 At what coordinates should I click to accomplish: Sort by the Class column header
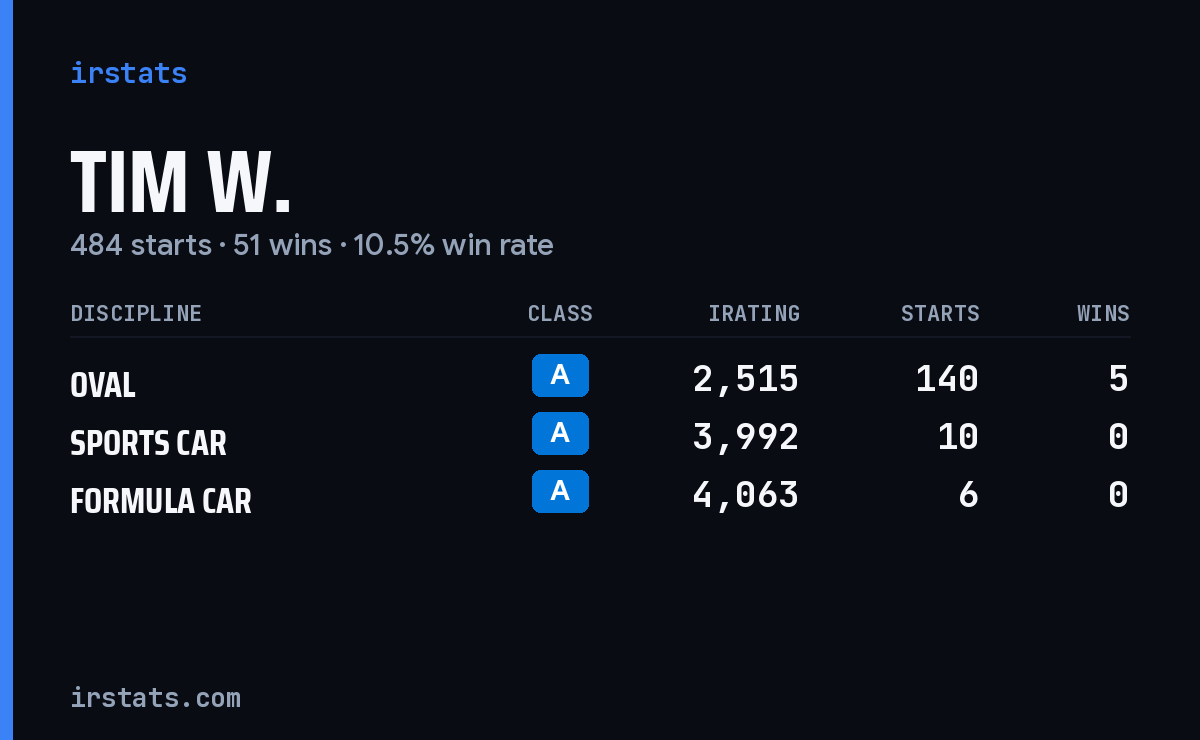[560, 314]
